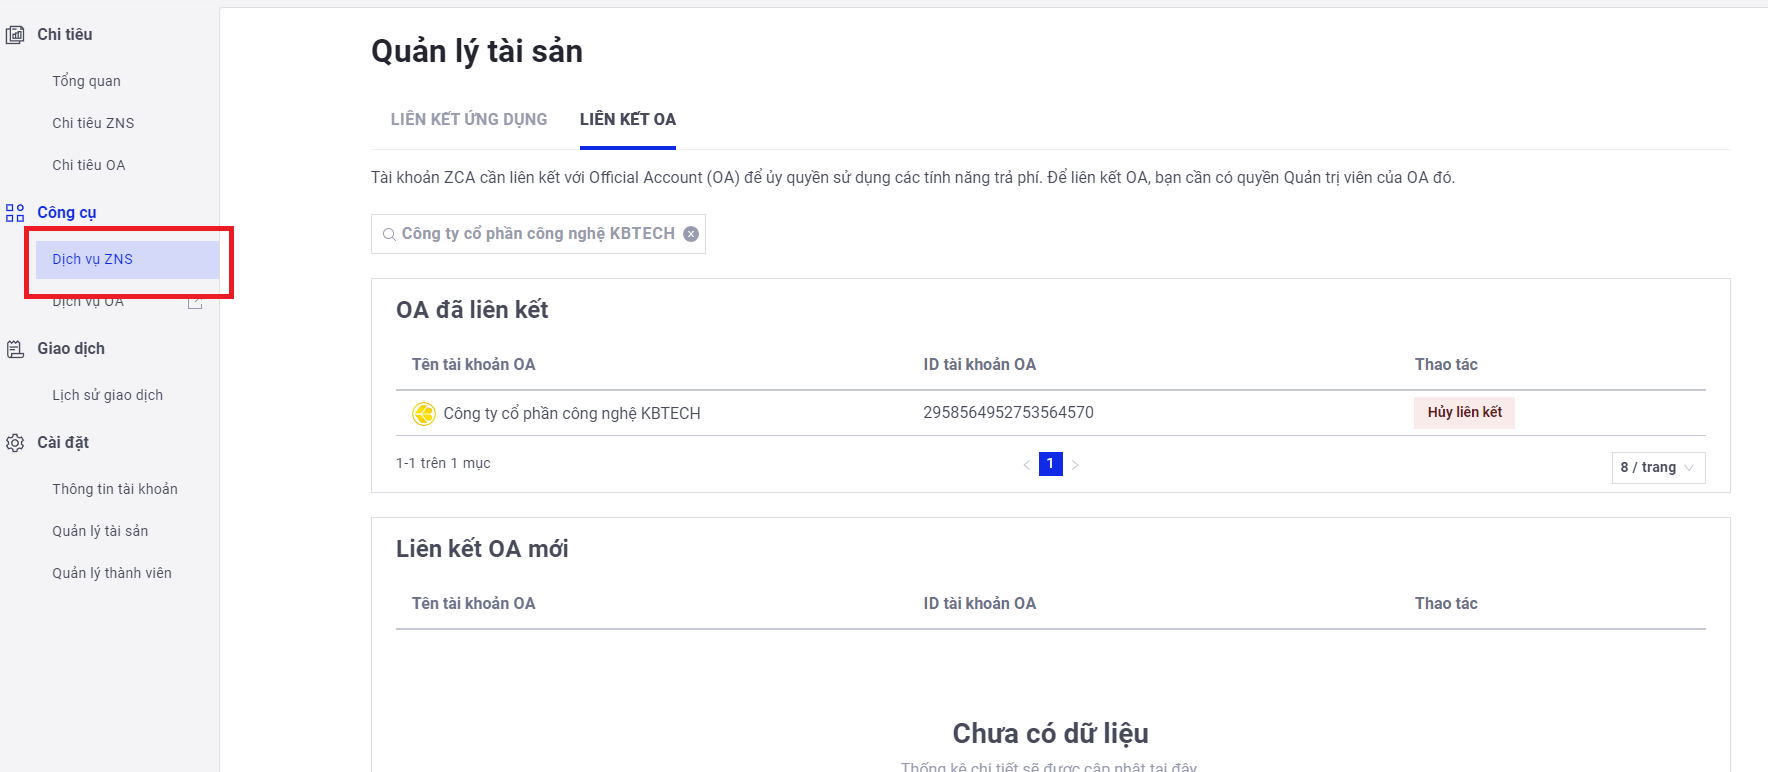Open Tổng quan in sidebar

tap(86, 81)
